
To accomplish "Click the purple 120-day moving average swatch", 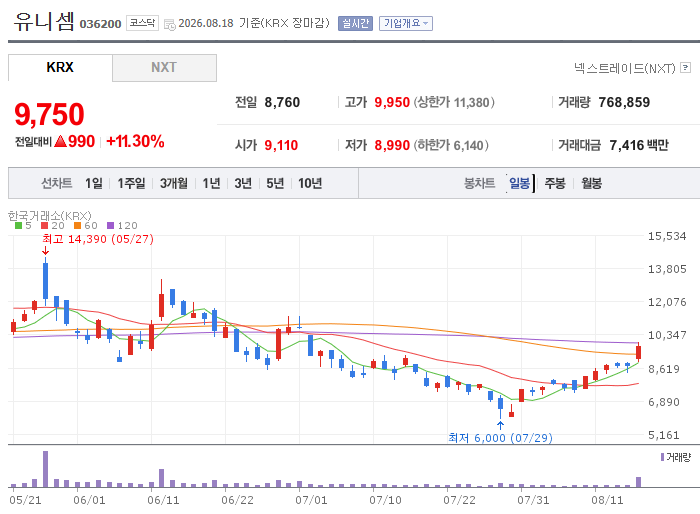I will [111, 226].
